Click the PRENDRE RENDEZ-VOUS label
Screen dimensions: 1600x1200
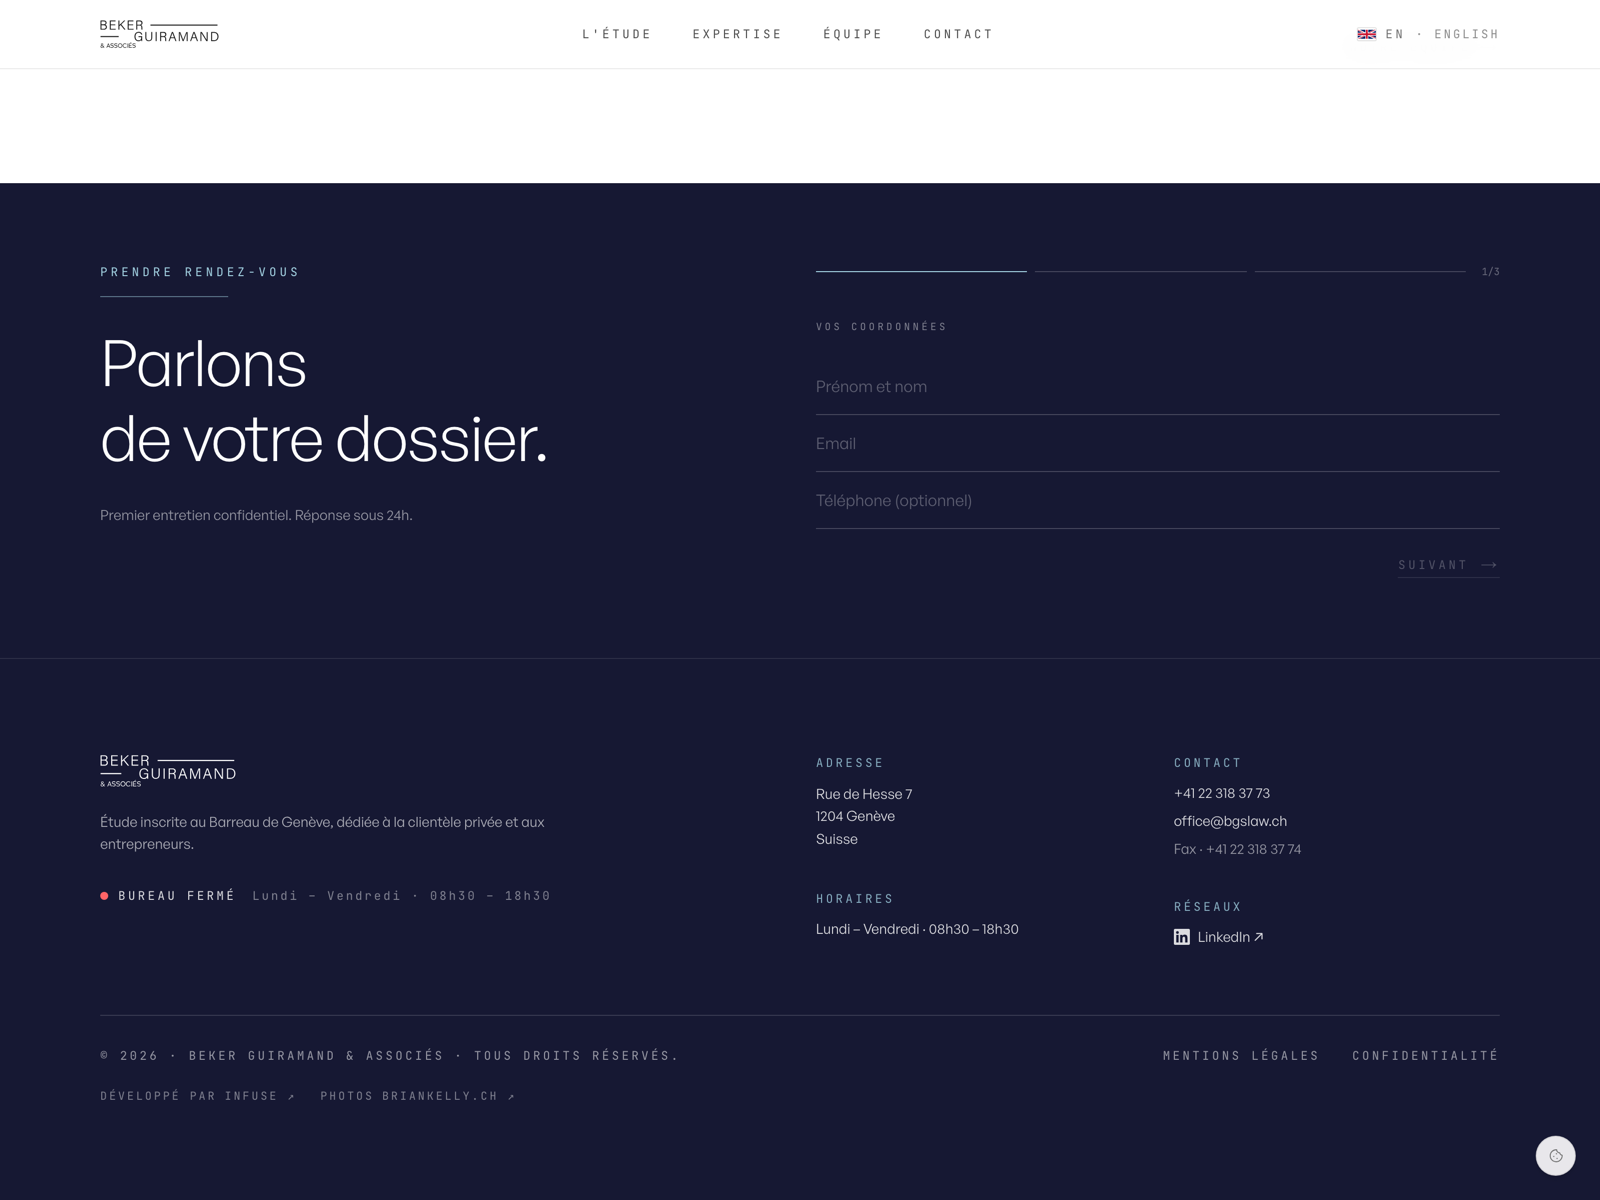(200, 272)
